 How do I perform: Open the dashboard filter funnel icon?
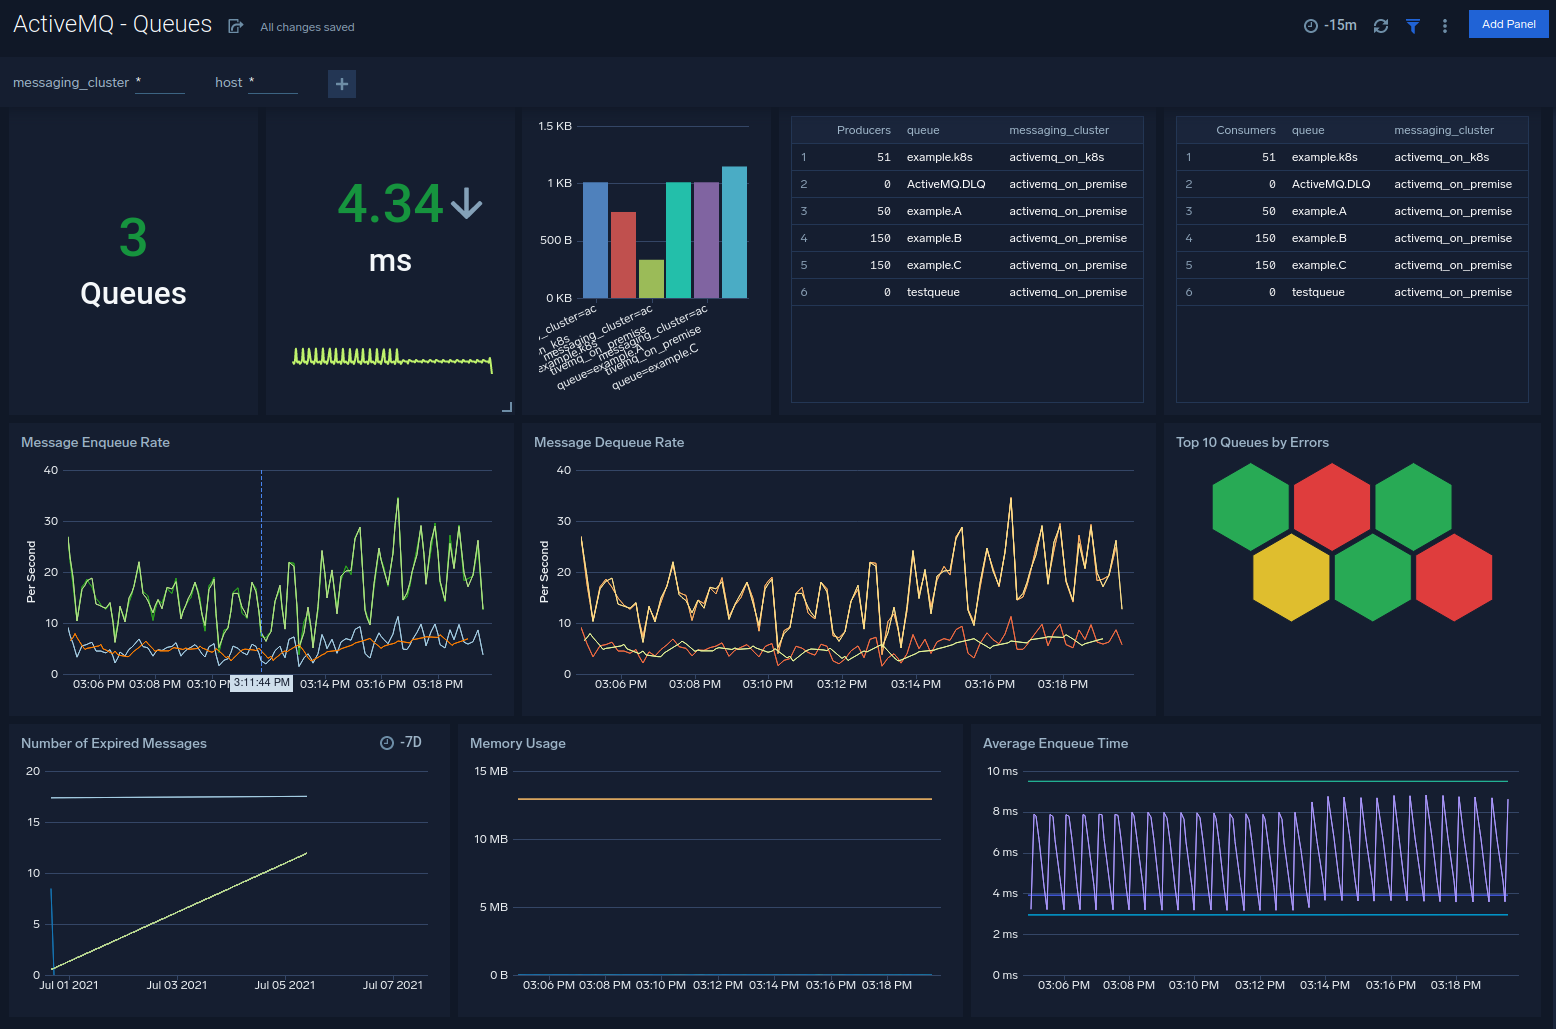[1413, 26]
